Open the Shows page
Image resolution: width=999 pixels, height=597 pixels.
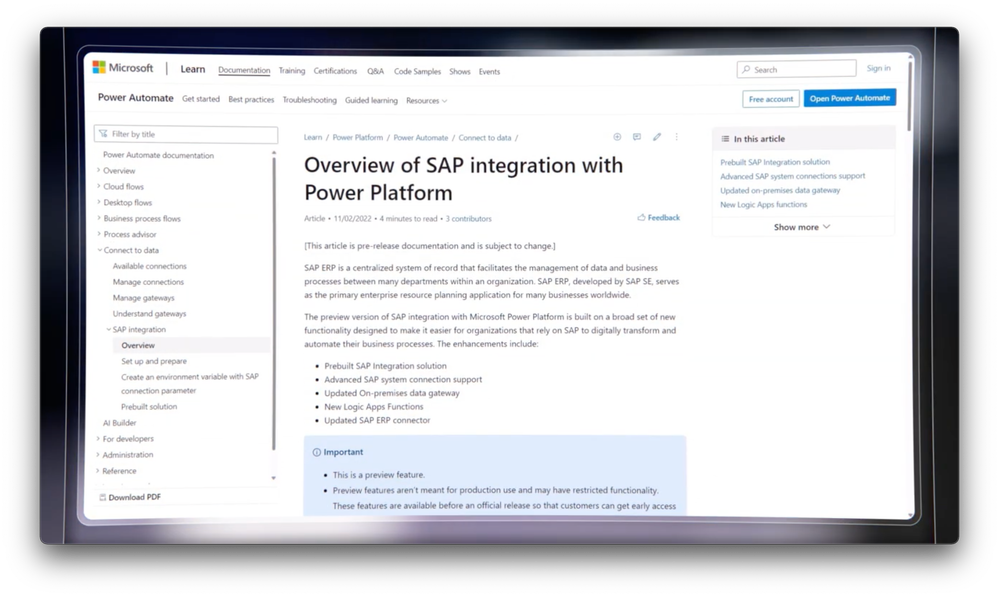point(459,71)
